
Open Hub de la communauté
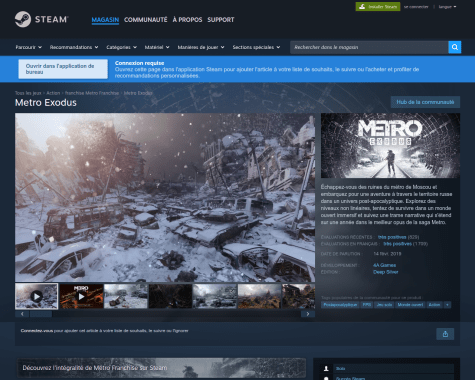tap(425, 102)
